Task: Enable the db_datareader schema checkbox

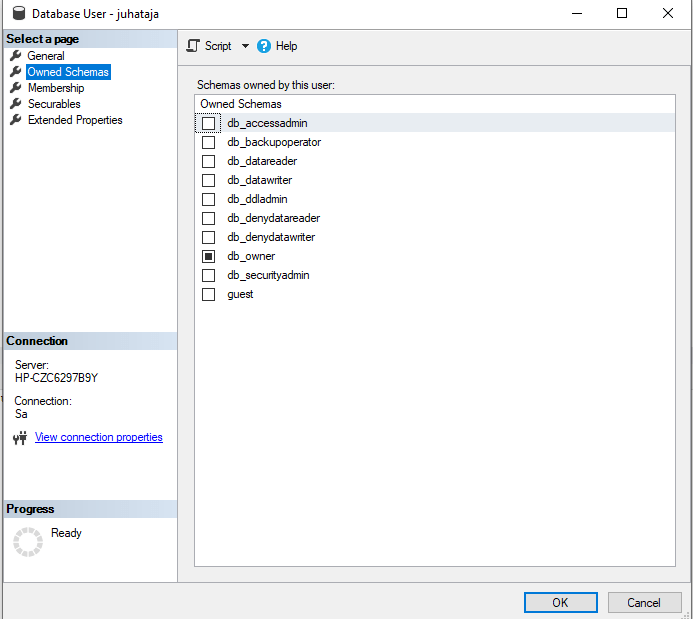Action: click(209, 161)
